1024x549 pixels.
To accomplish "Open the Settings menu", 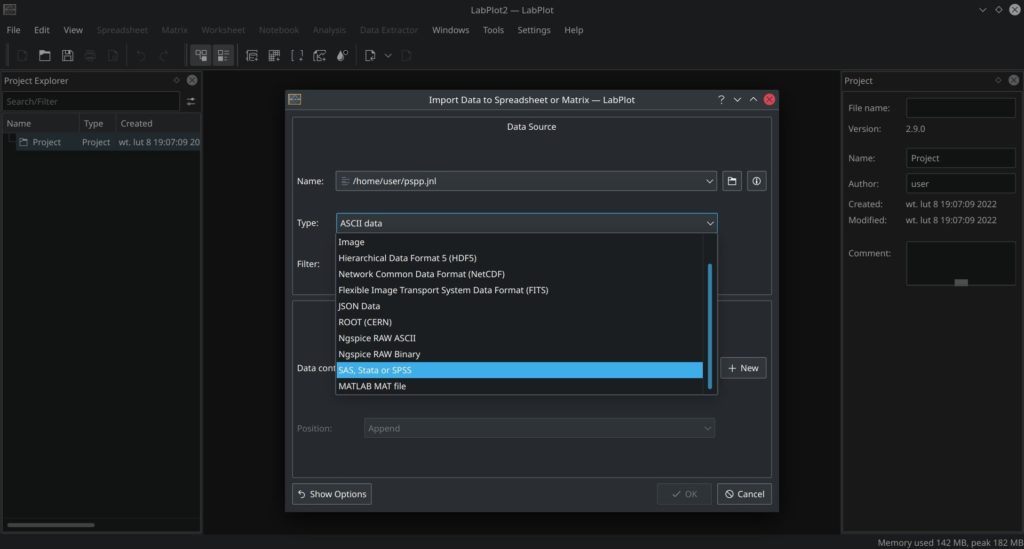I will click(x=533, y=30).
